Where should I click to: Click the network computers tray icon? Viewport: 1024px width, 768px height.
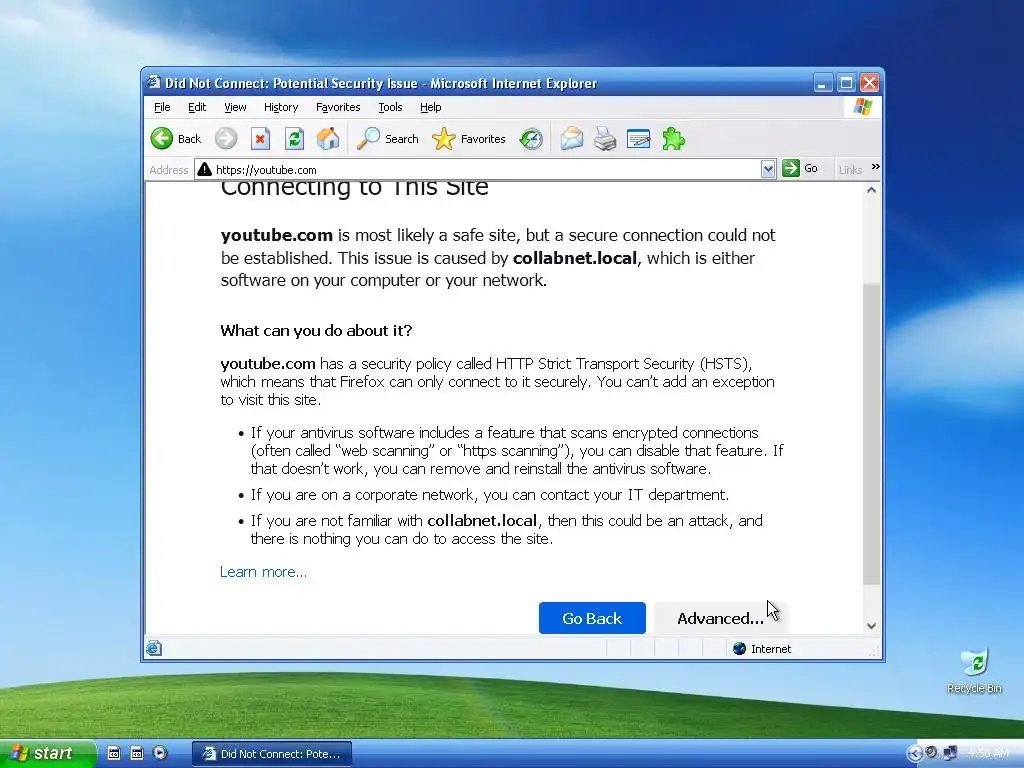pos(950,753)
